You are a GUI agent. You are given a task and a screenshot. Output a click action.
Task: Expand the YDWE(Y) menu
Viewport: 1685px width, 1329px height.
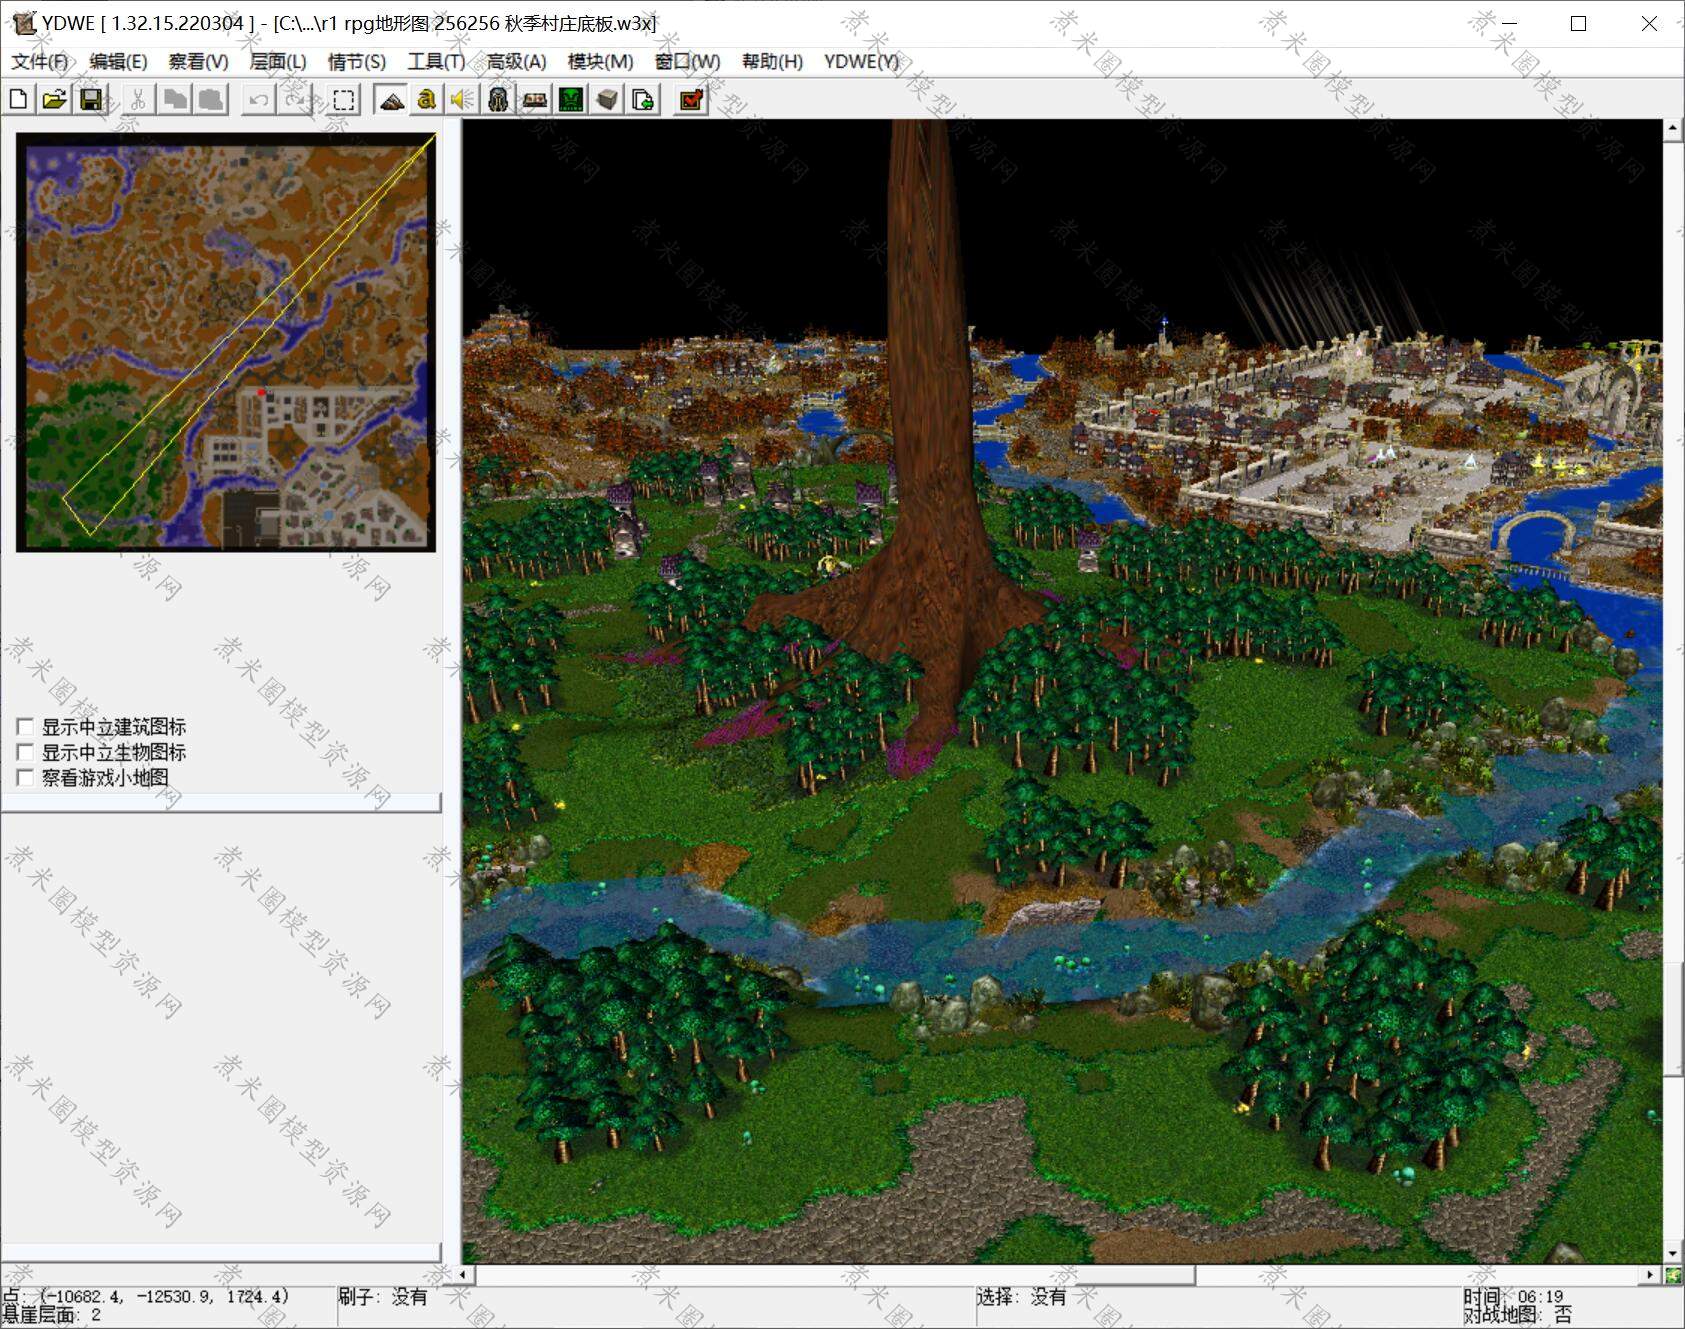click(861, 62)
